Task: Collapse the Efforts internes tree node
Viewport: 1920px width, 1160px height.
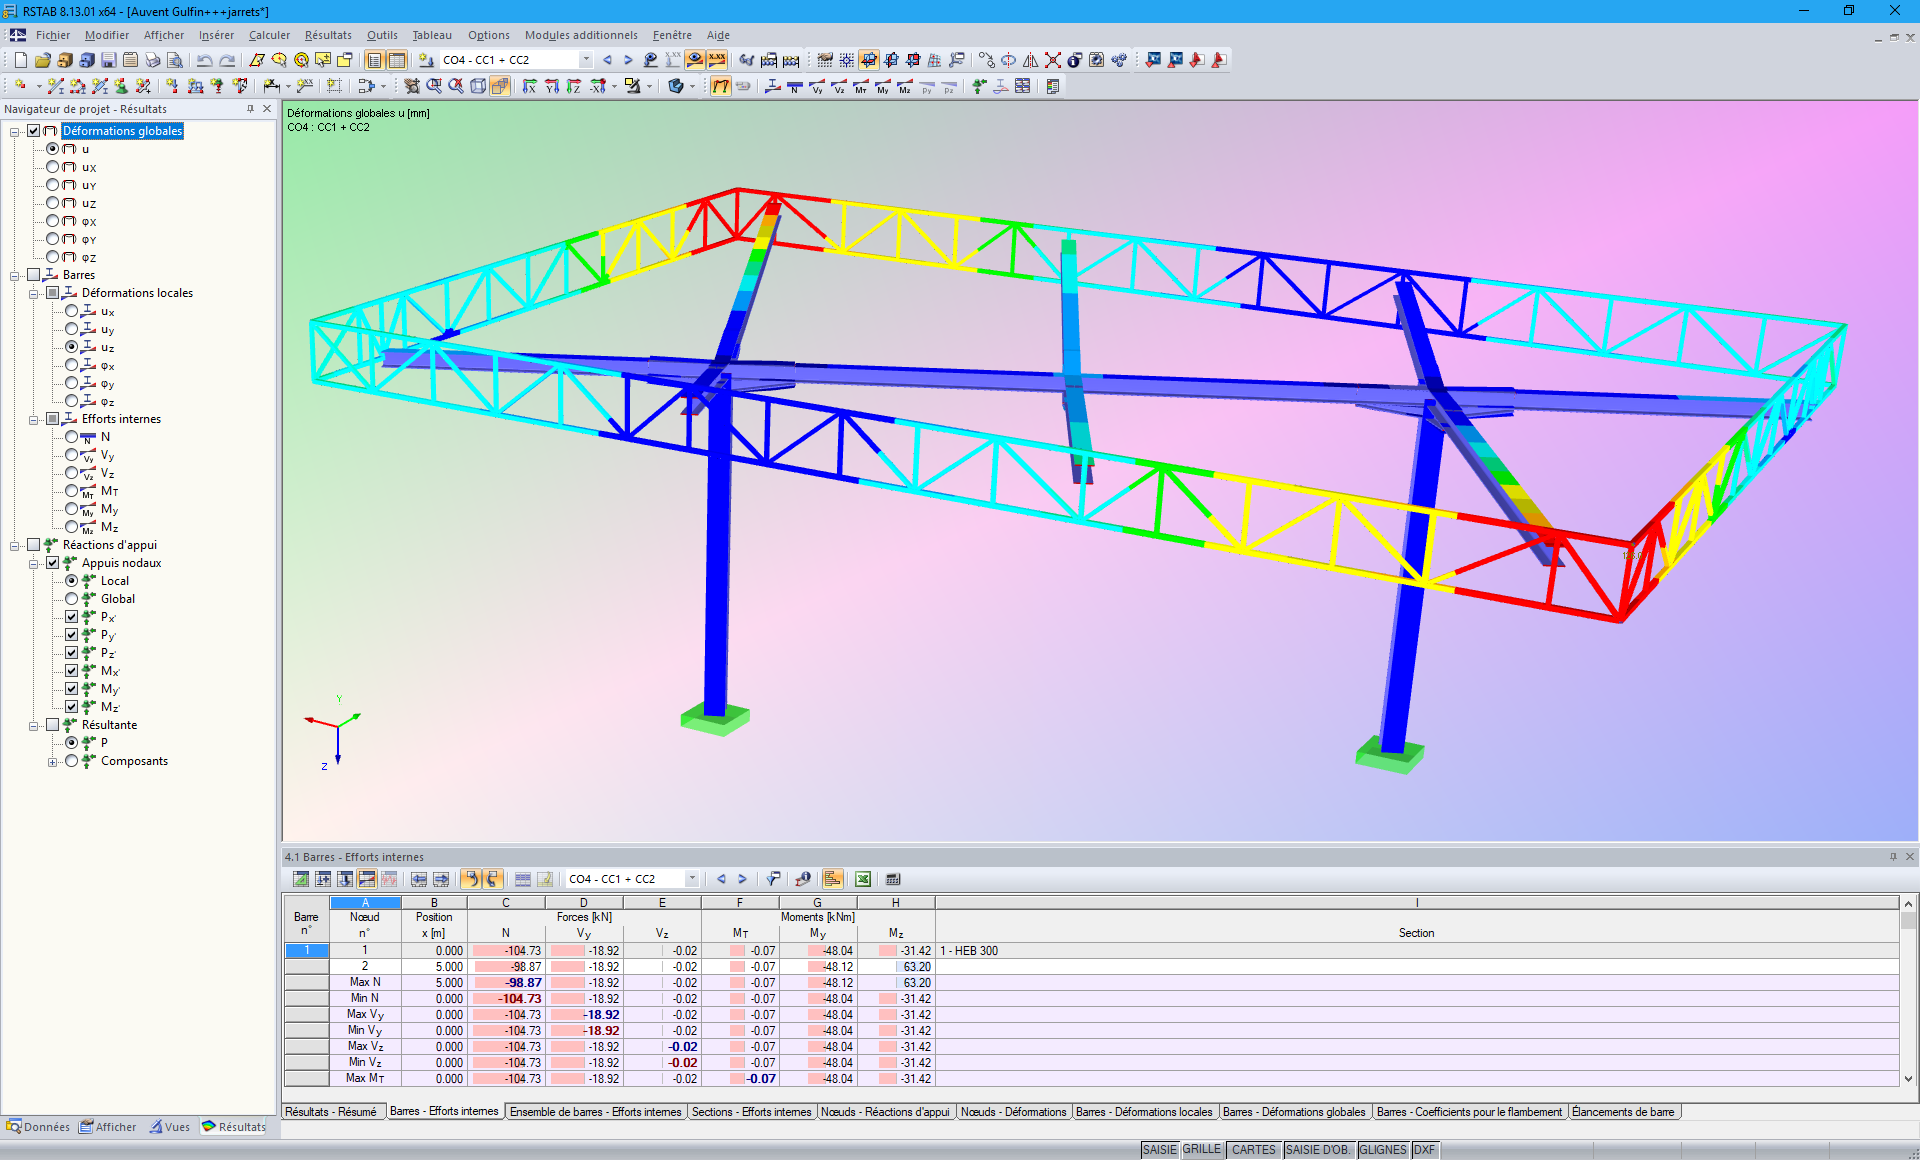Action: pyautogui.click(x=34, y=419)
